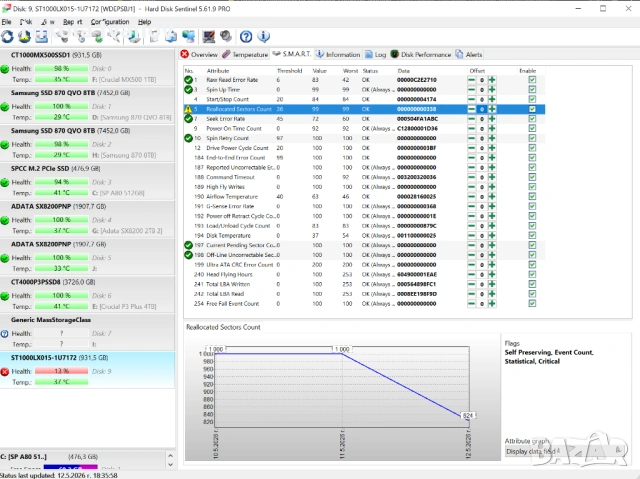Click the speaker sound toolbar icon
Screen dimensions: 640x479
pyautogui.click(x=226, y=37)
